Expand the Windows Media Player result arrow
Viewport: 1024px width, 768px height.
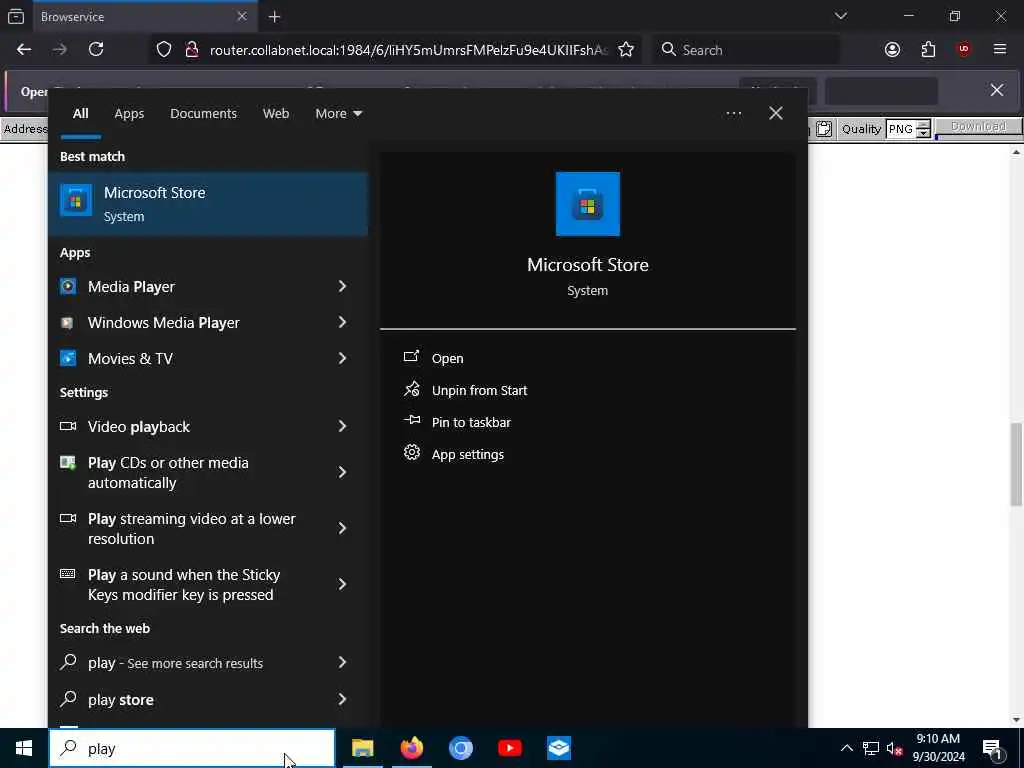pyautogui.click(x=342, y=322)
